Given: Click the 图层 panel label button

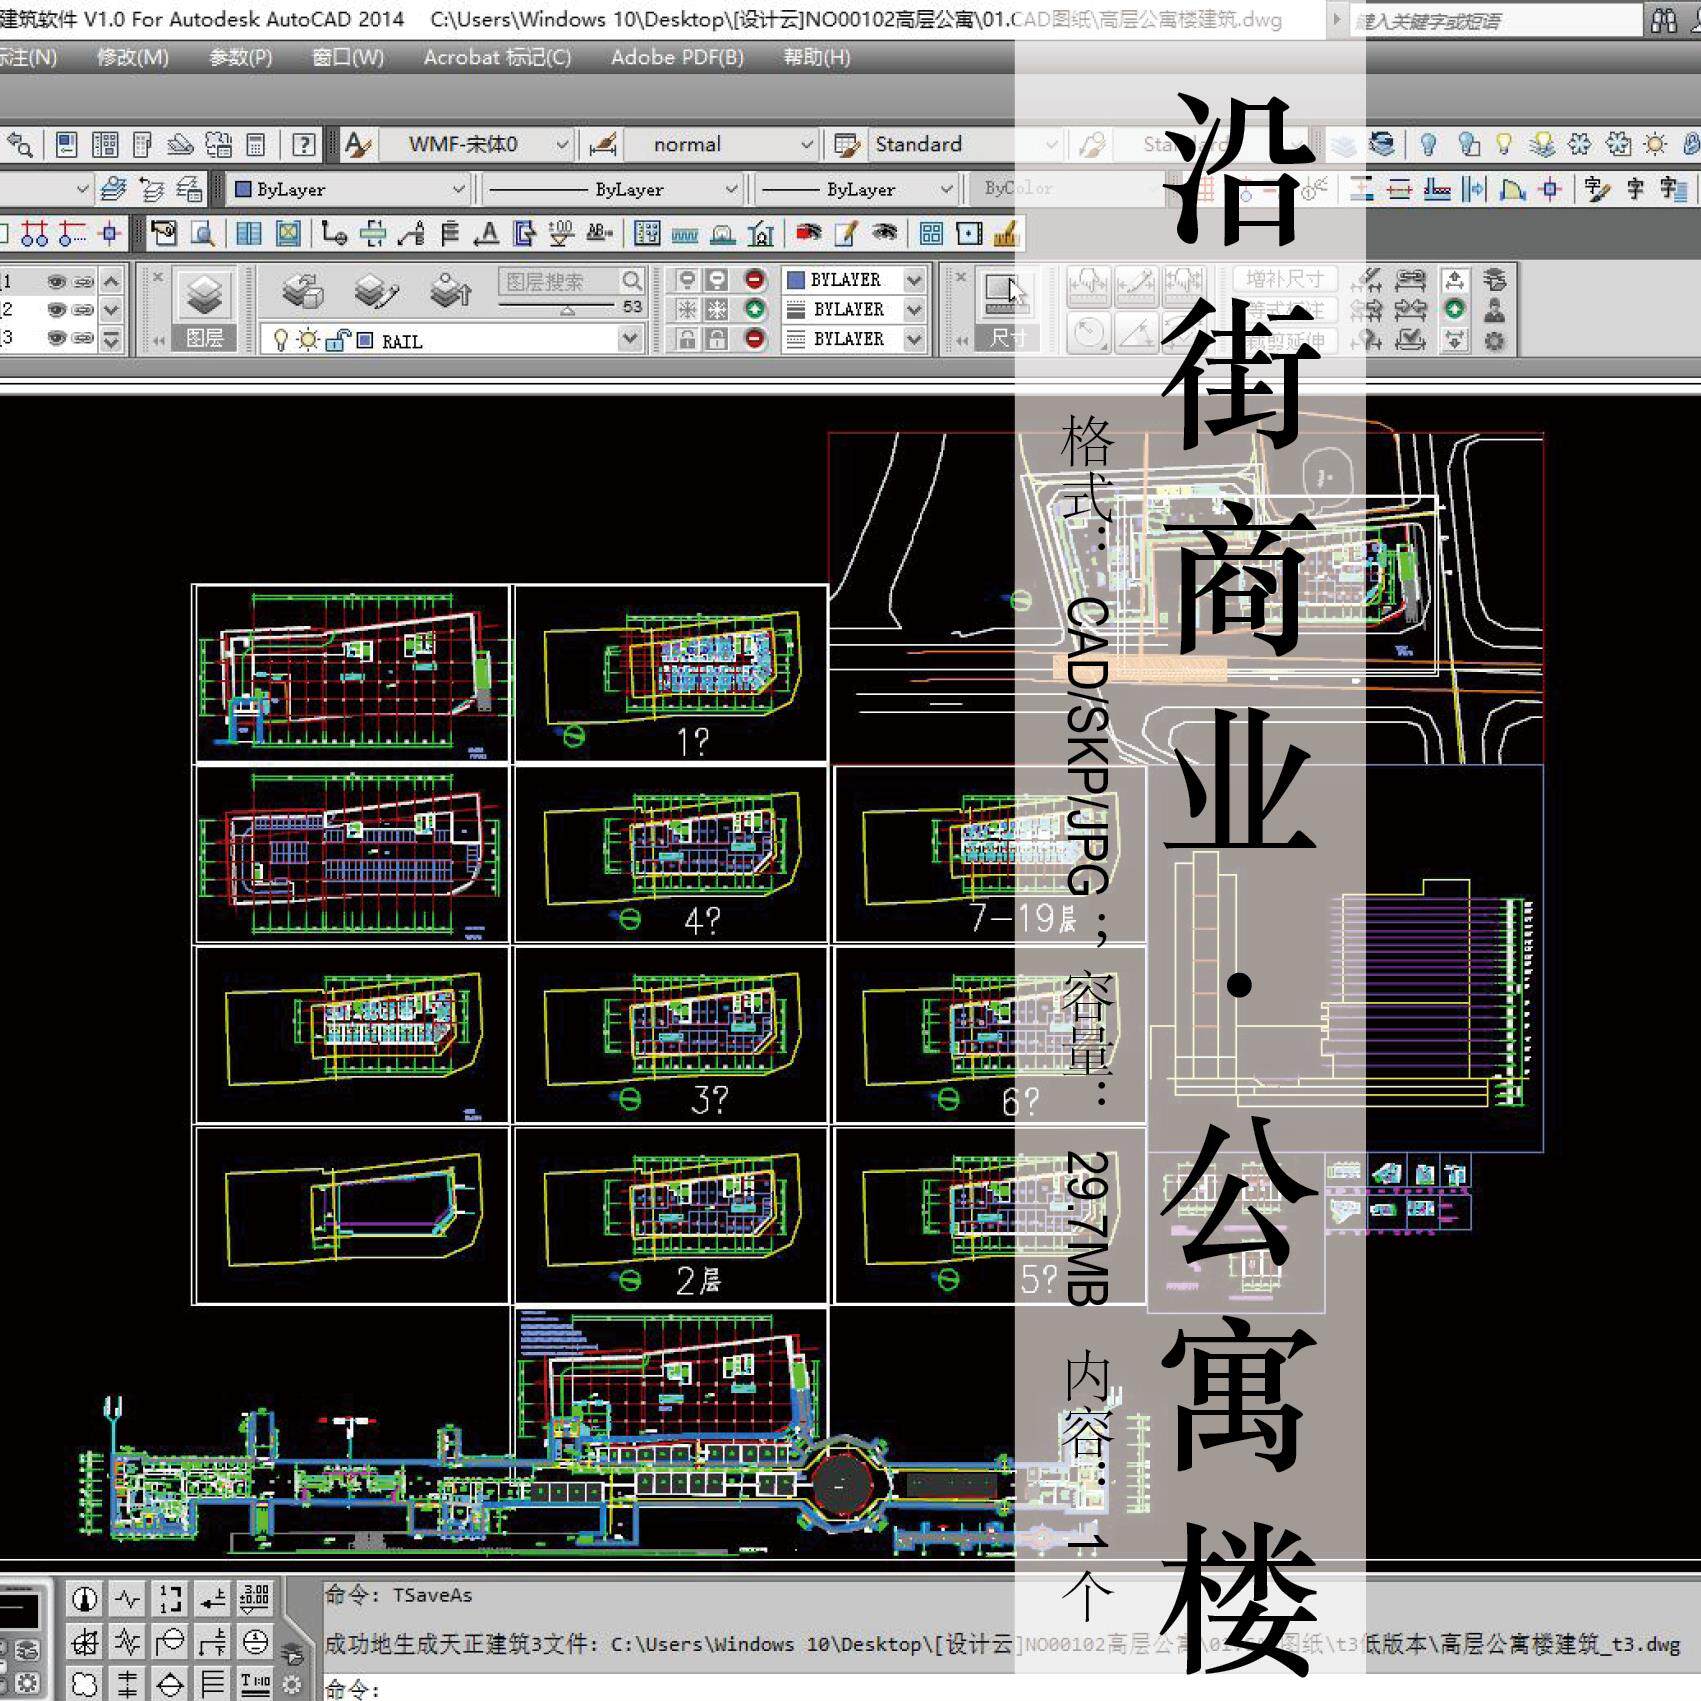Looking at the screenshot, I should (x=205, y=338).
